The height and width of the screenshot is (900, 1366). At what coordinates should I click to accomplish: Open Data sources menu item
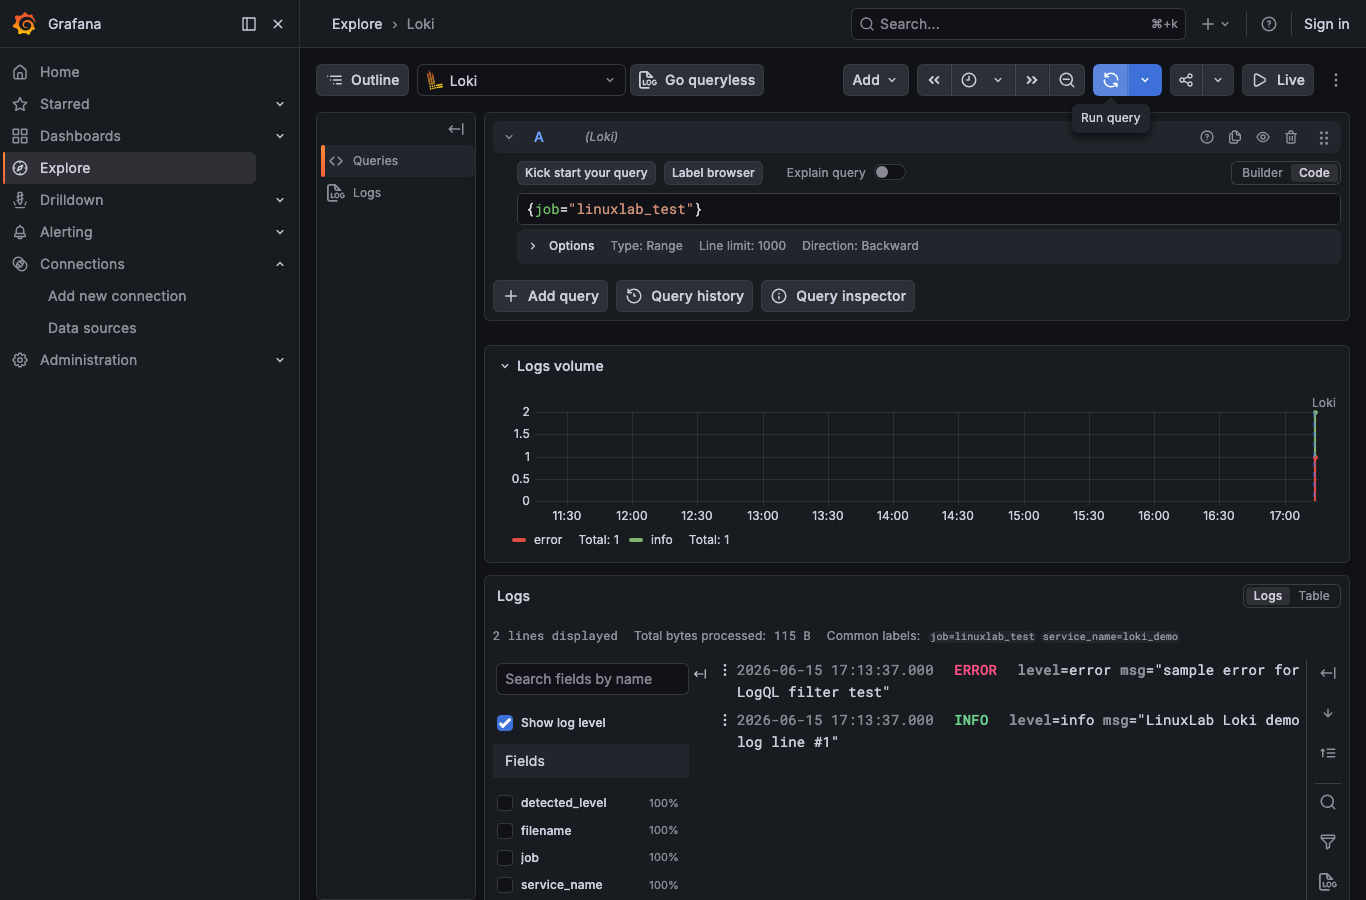click(92, 328)
